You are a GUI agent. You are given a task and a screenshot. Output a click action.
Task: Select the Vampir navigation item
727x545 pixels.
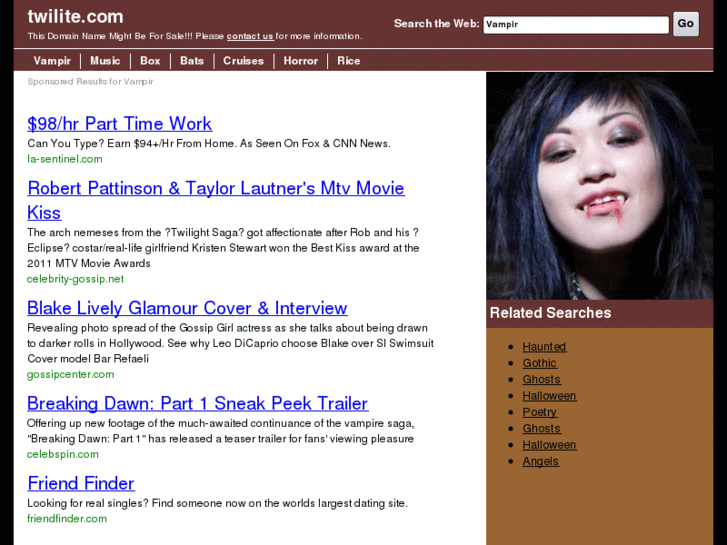52,61
